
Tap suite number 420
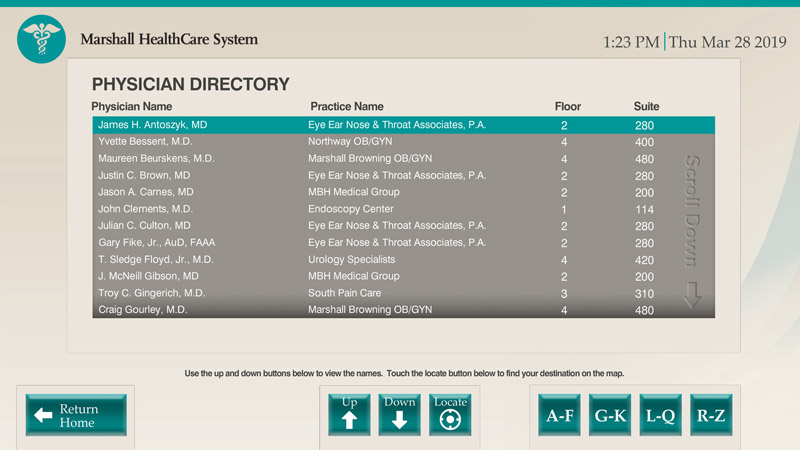click(644, 260)
